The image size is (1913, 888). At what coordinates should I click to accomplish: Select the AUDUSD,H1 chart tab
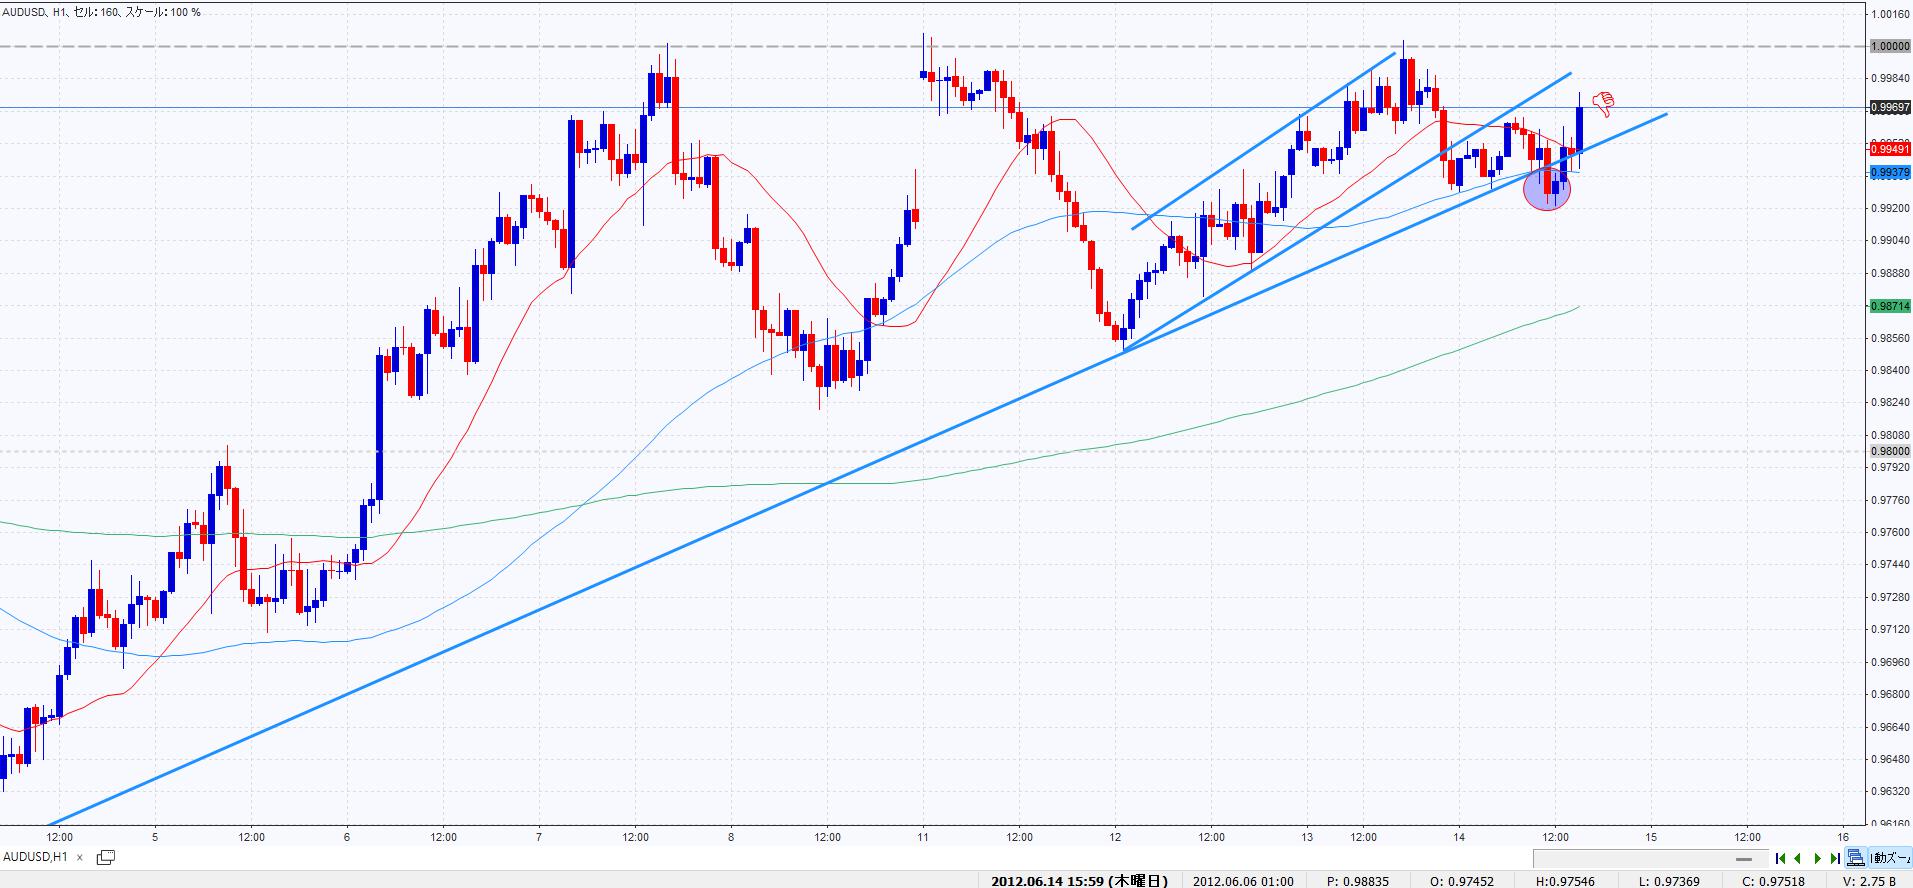(36, 857)
